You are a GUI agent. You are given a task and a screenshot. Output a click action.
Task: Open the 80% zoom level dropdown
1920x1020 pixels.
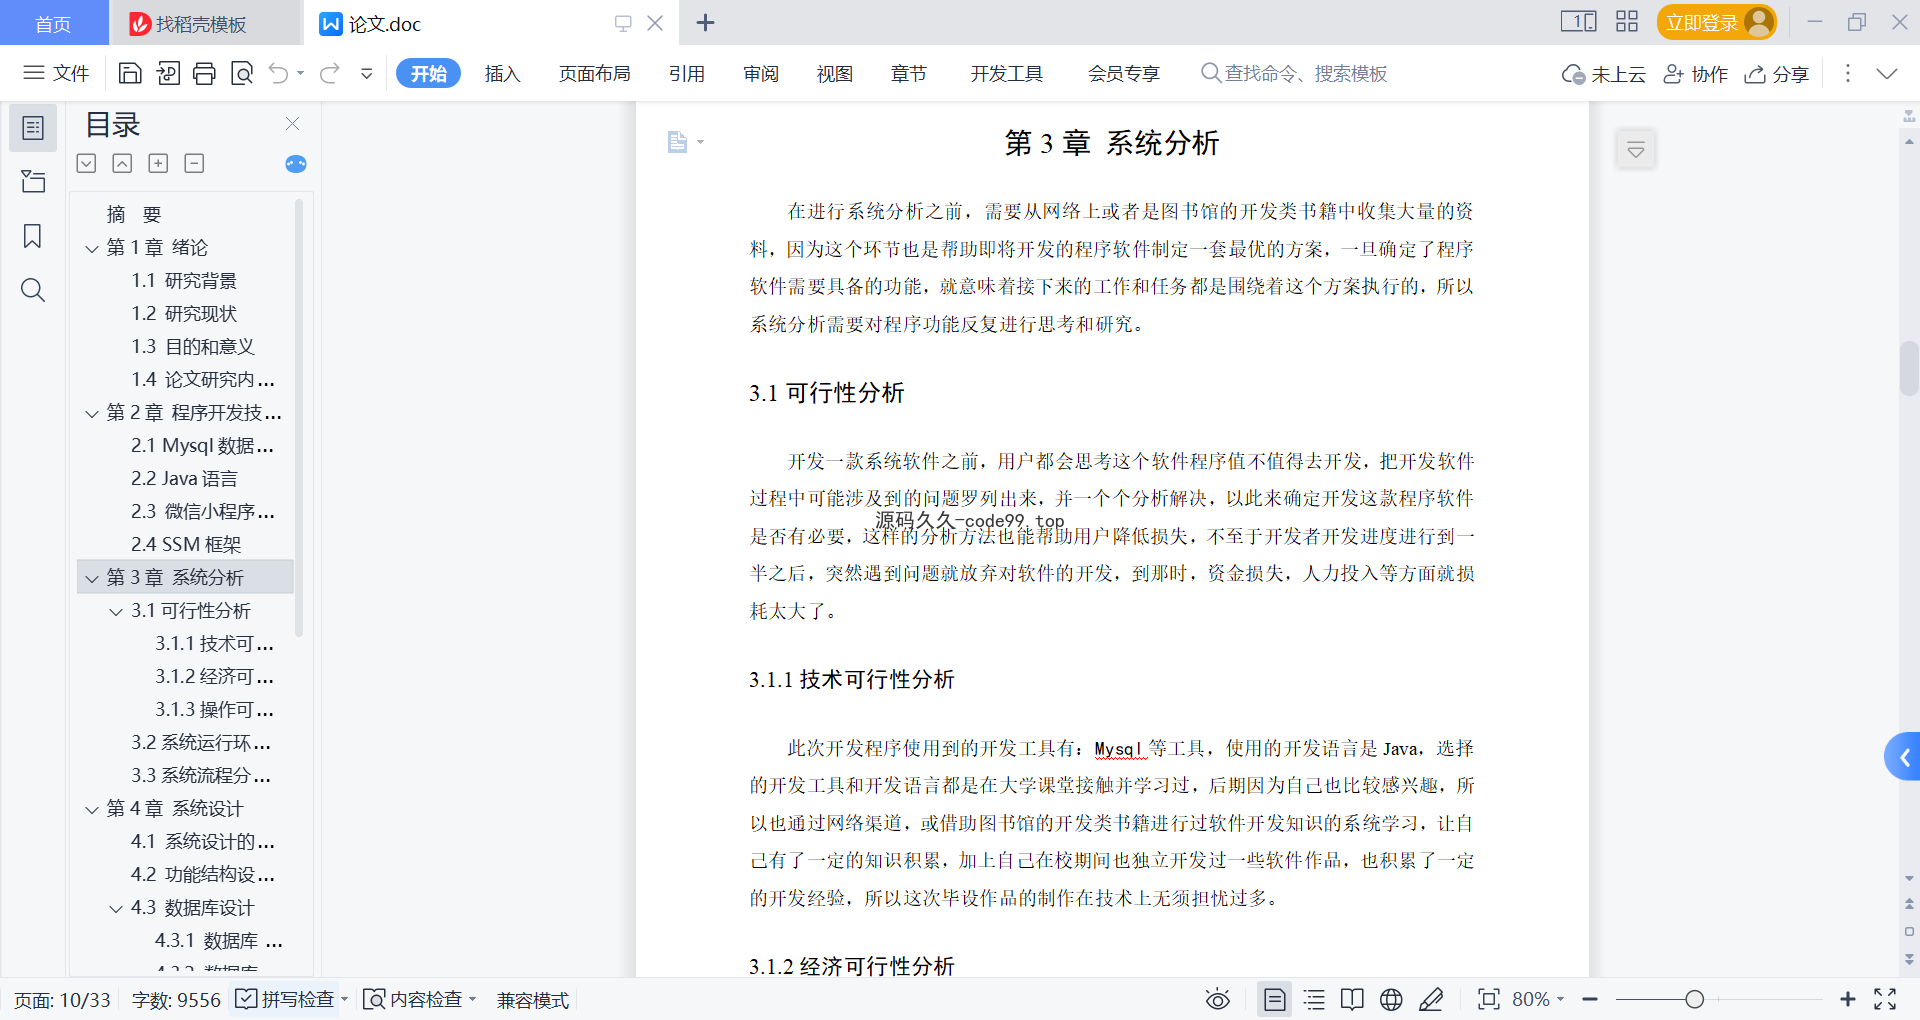(1537, 999)
